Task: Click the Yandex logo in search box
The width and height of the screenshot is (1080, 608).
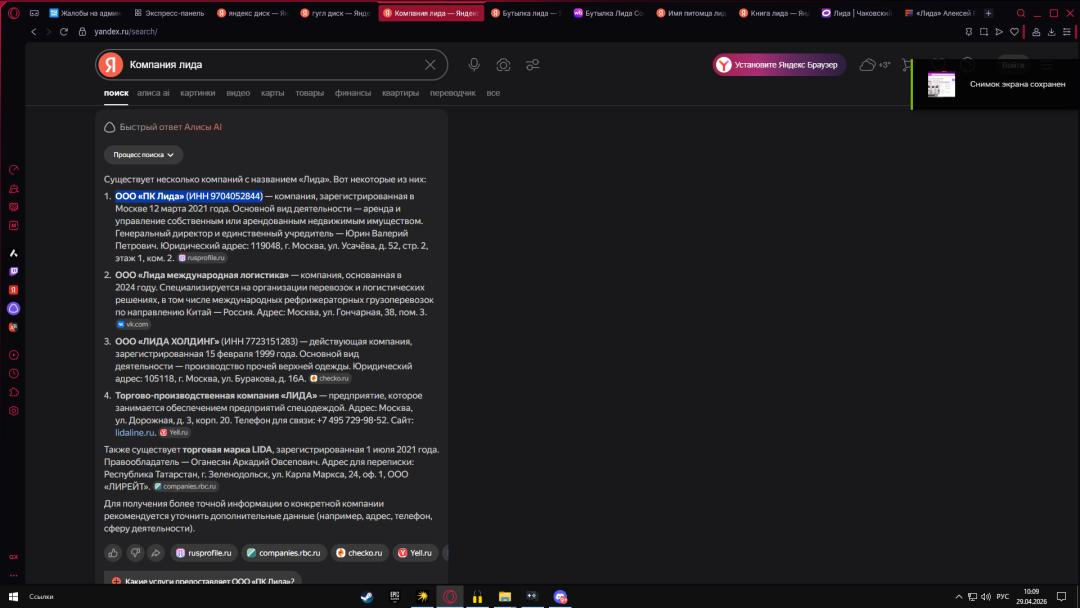Action: click(x=110, y=65)
